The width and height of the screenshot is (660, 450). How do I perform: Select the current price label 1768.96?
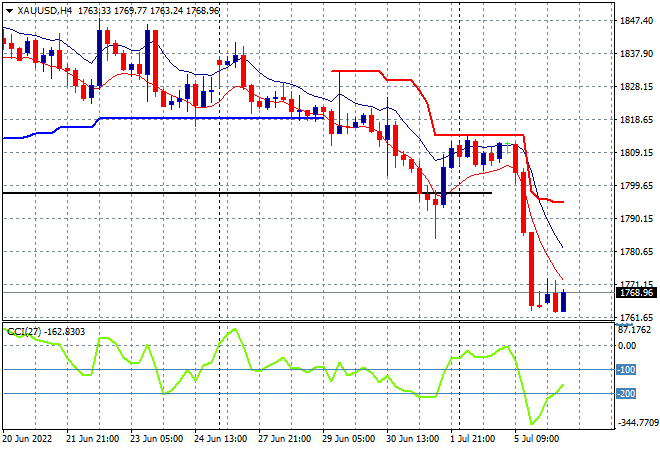636,293
